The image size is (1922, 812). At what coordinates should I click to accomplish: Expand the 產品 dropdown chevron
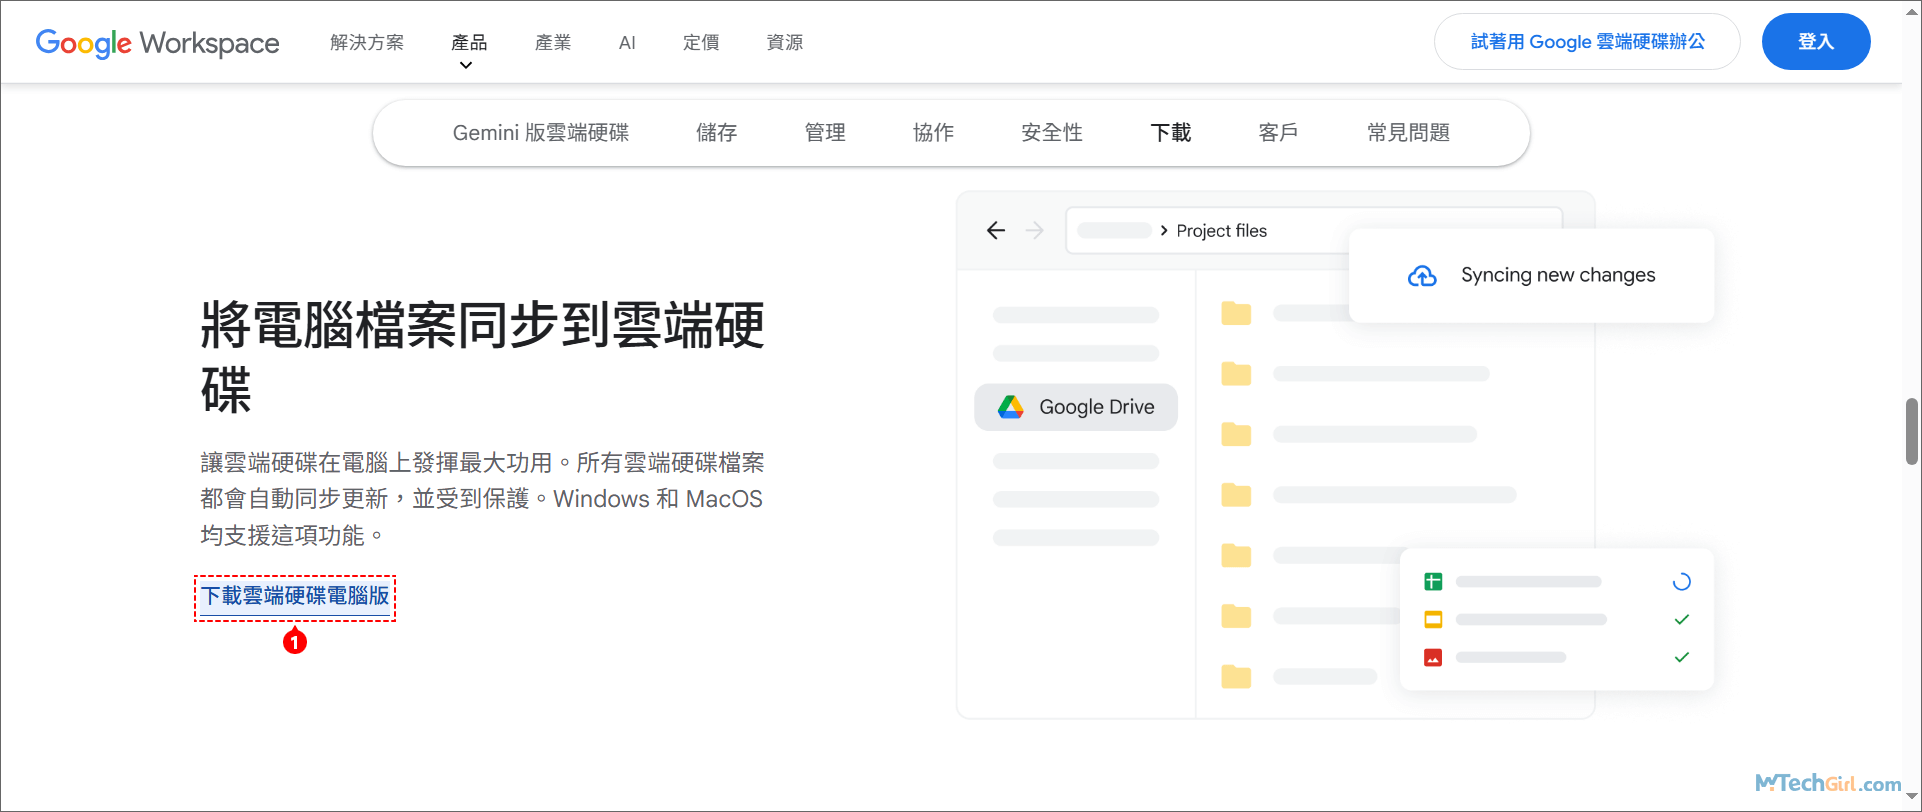pos(466,66)
